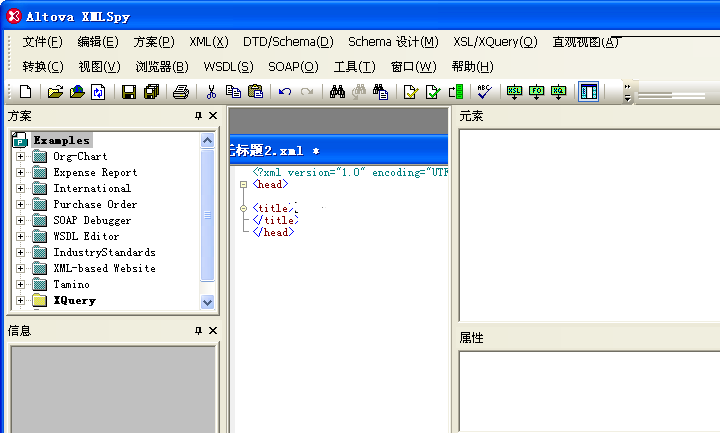Click the Print icon
The image size is (720, 433).
point(180,92)
